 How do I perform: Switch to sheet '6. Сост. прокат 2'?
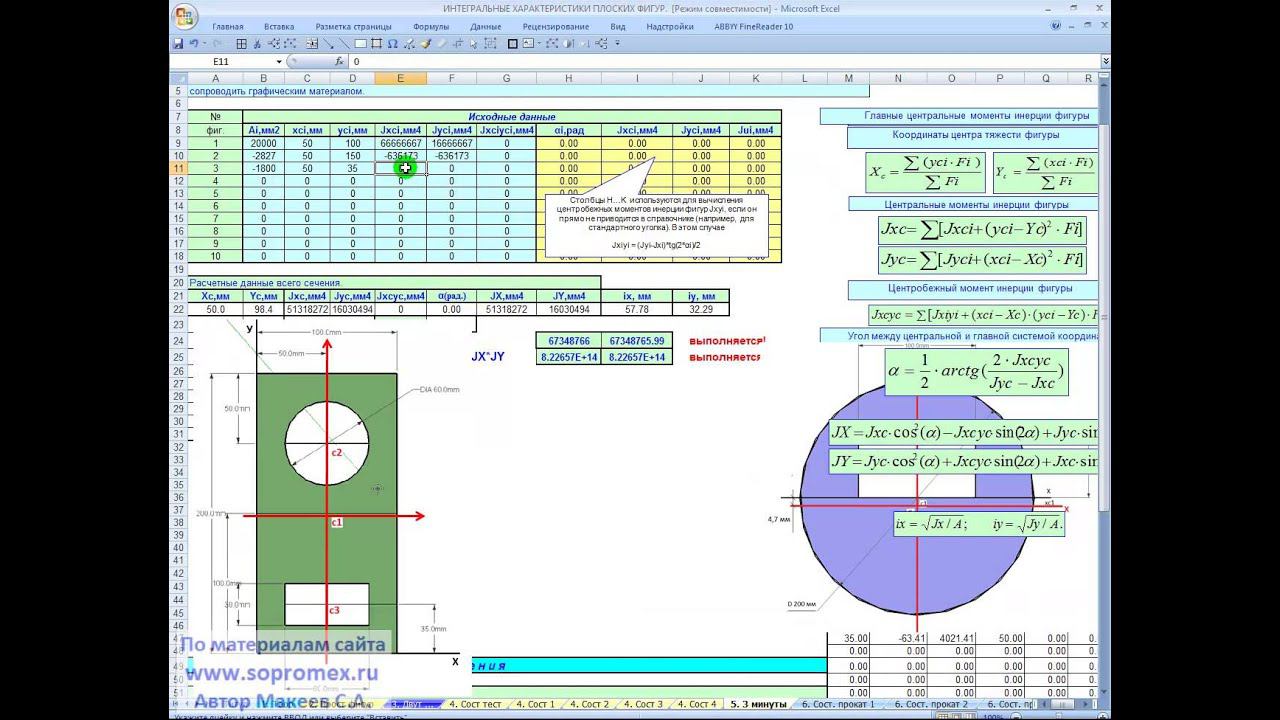pyautogui.click(x=931, y=704)
